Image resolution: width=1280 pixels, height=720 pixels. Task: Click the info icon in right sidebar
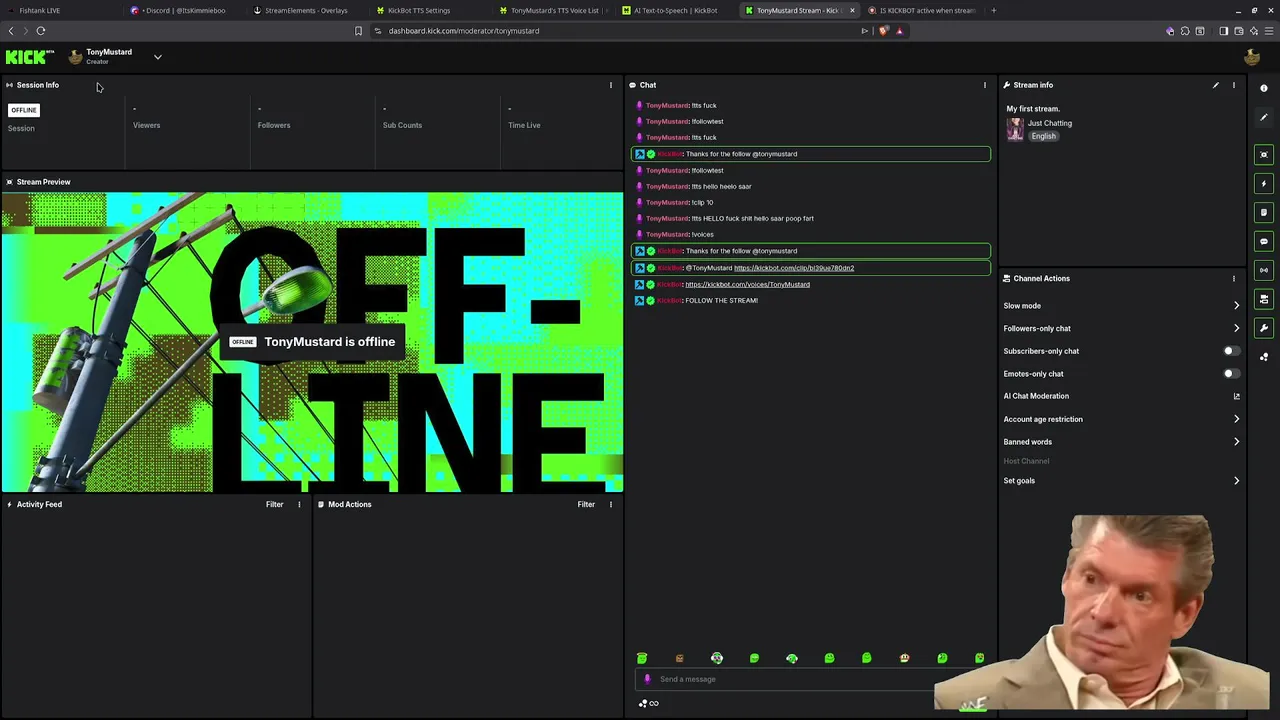pos(1264,88)
